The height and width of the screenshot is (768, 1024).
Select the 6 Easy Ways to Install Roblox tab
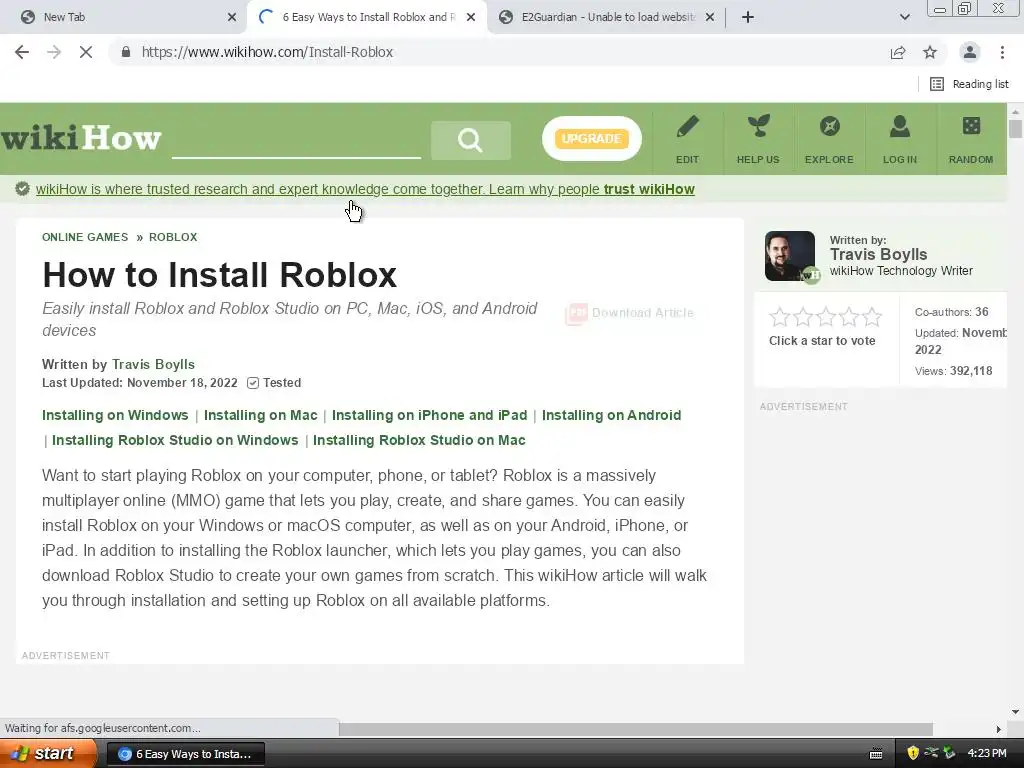pos(368,17)
